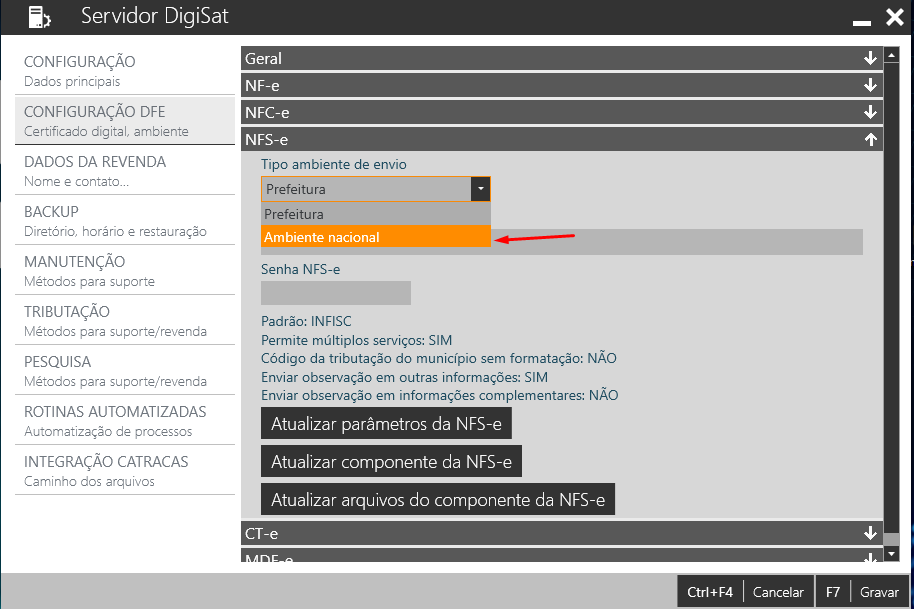The image size is (914, 609).
Task: Click Atualizar parâmetros da NFS-e button
Action: pyautogui.click(x=387, y=423)
